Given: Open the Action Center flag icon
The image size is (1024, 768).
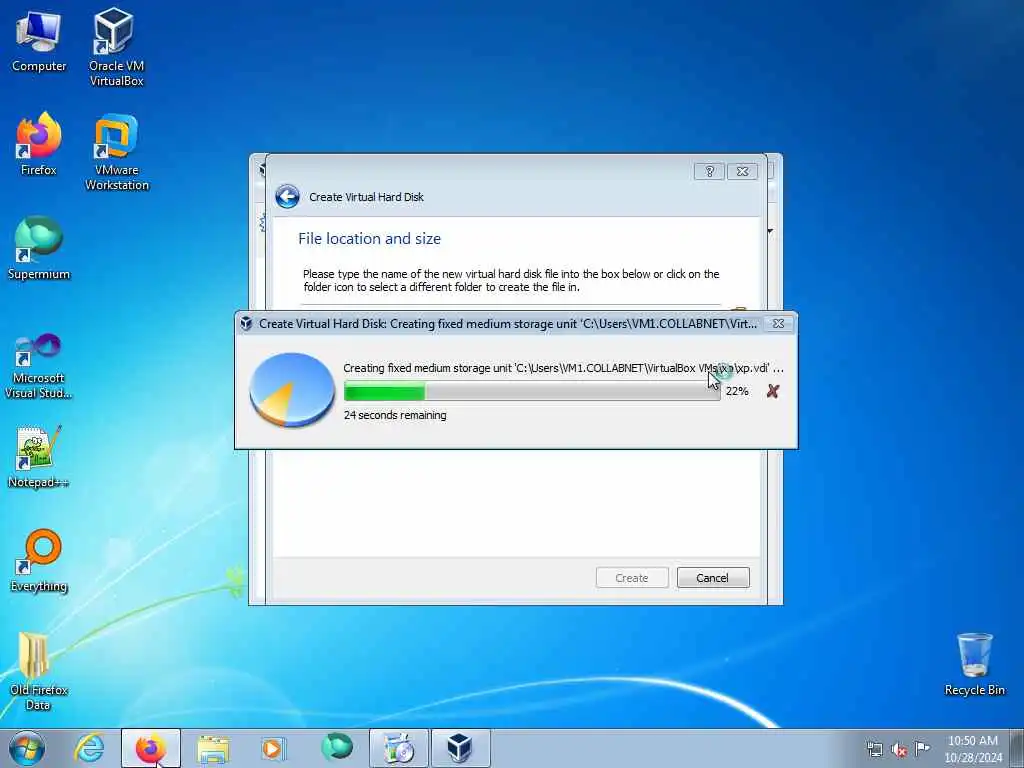Looking at the screenshot, I should [x=922, y=749].
